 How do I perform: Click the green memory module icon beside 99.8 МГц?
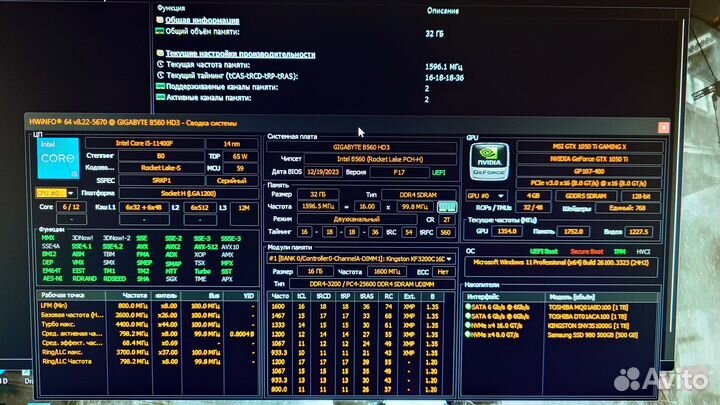pyautogui.click(x=447, y=207)
